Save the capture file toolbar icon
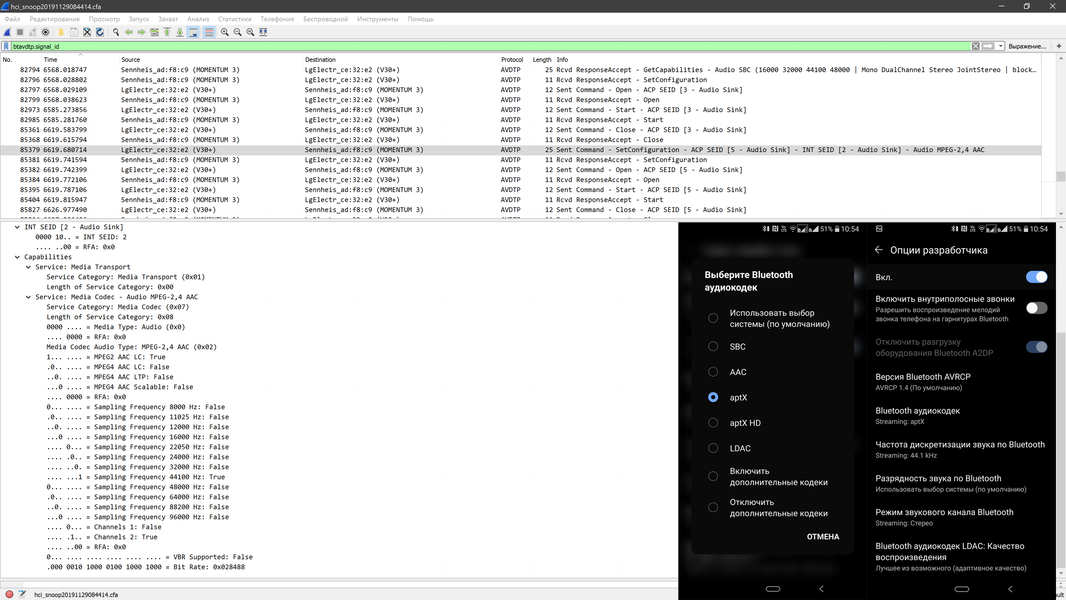 tap(73, 32)
